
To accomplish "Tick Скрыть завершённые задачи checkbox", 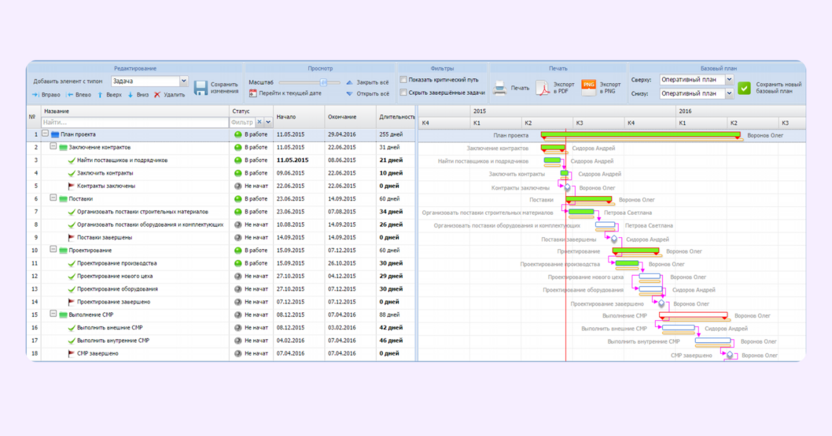I will coord(403,92).
